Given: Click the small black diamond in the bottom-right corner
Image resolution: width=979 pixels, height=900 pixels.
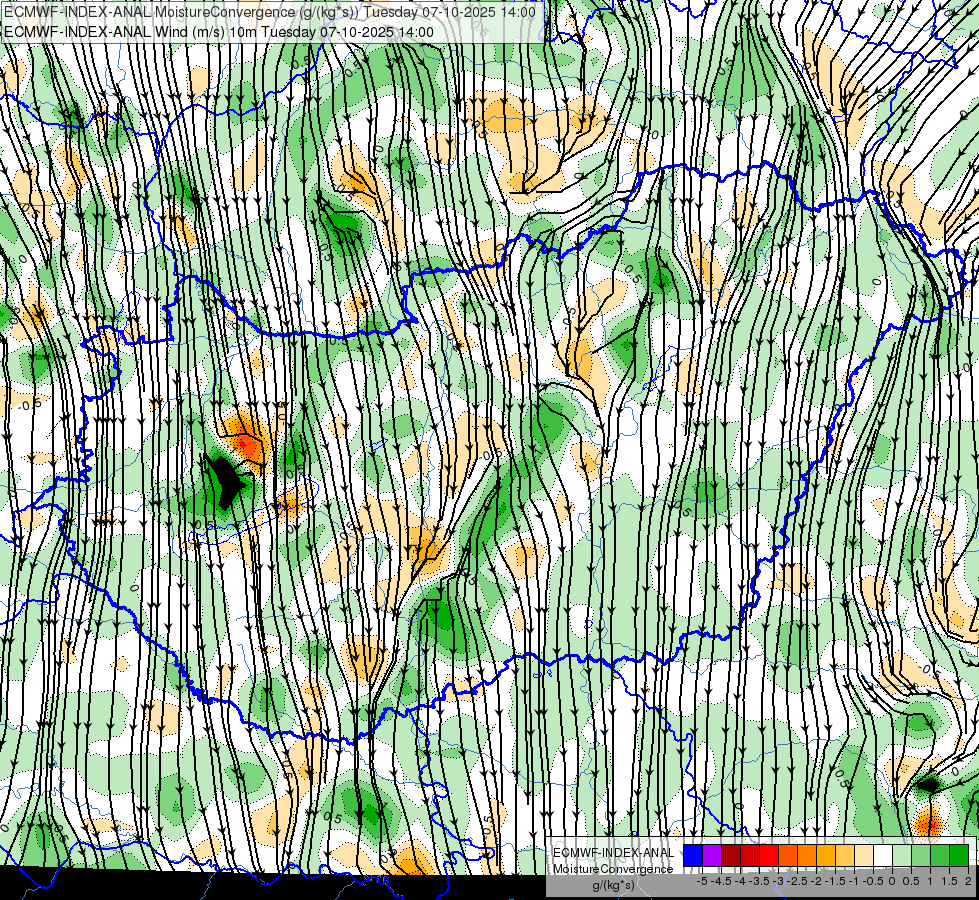Looking at the screenshot, I should (x=929, y=784).
